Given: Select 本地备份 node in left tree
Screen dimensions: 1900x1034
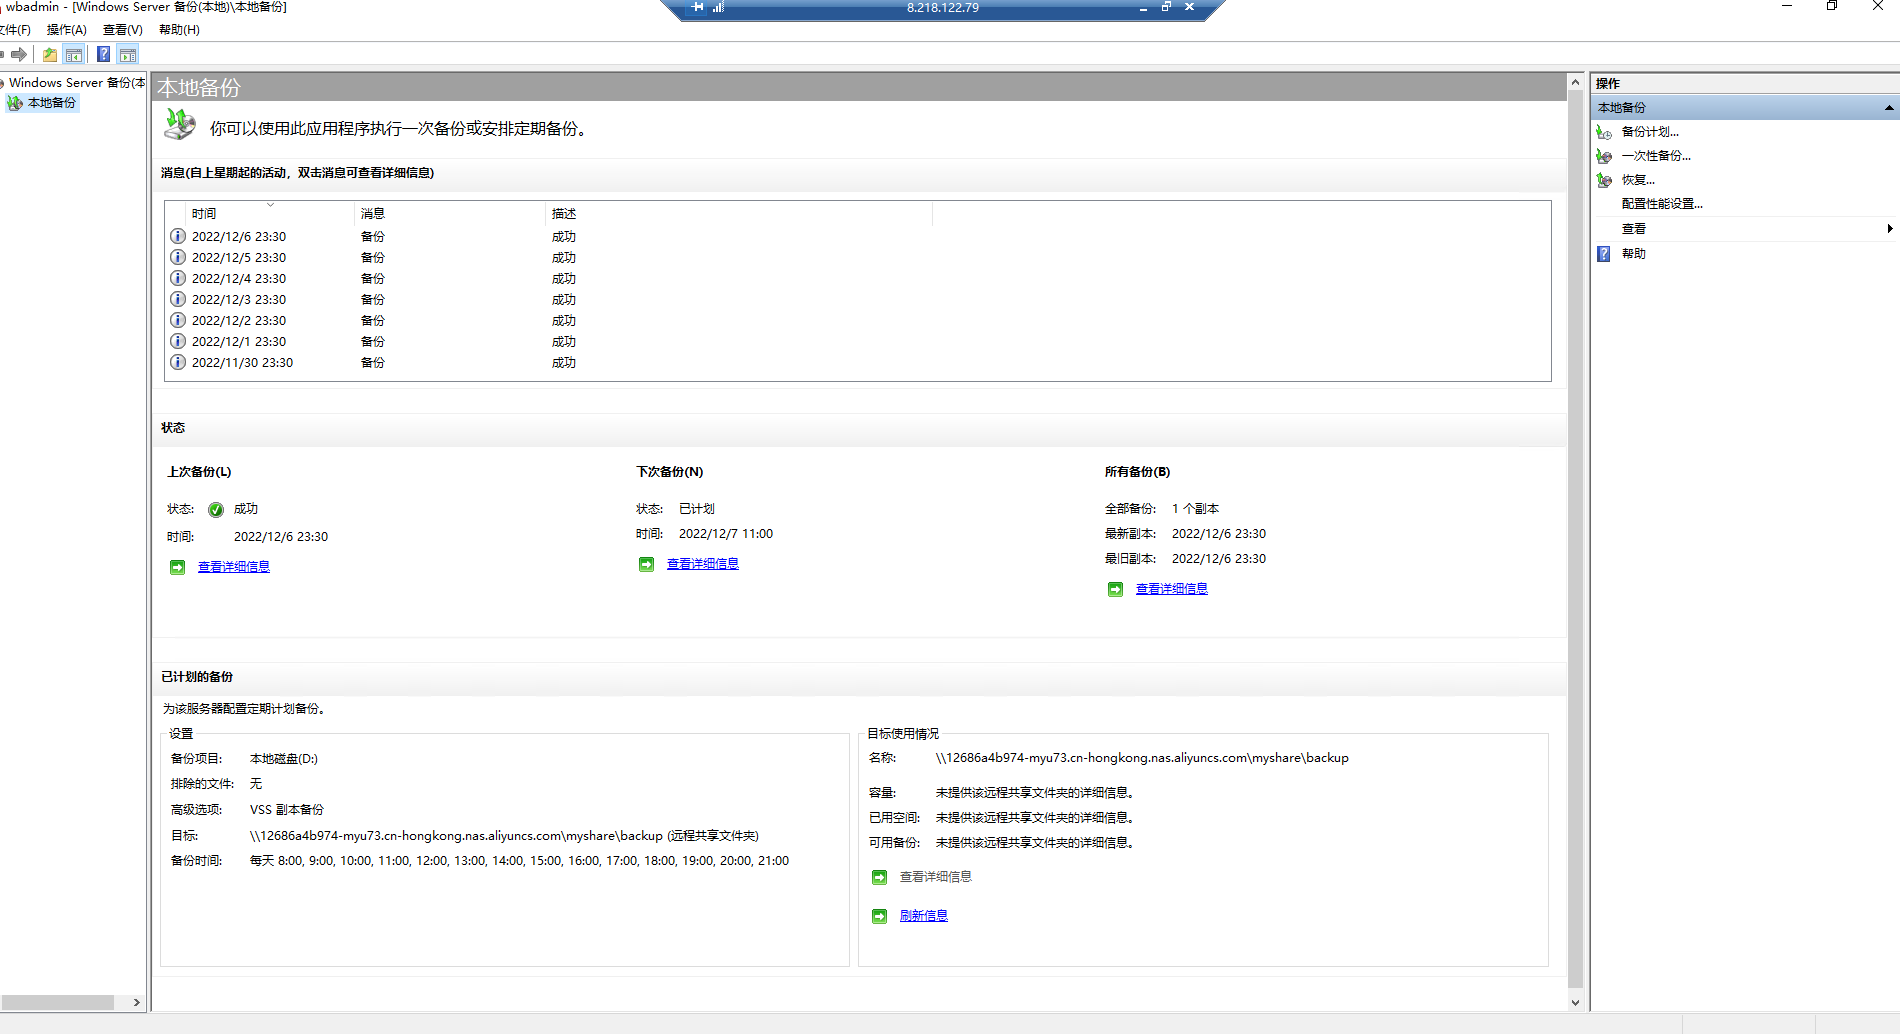Looking at the screenshot, I should [51, 103].
